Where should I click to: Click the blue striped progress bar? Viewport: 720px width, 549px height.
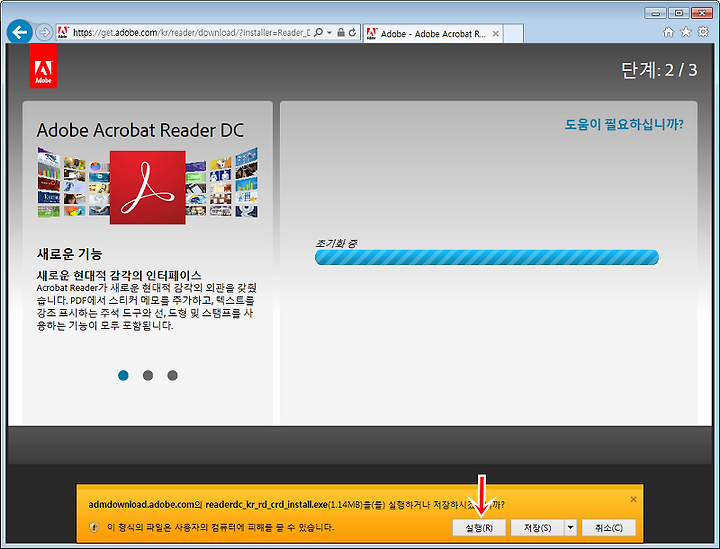(487, 258)
